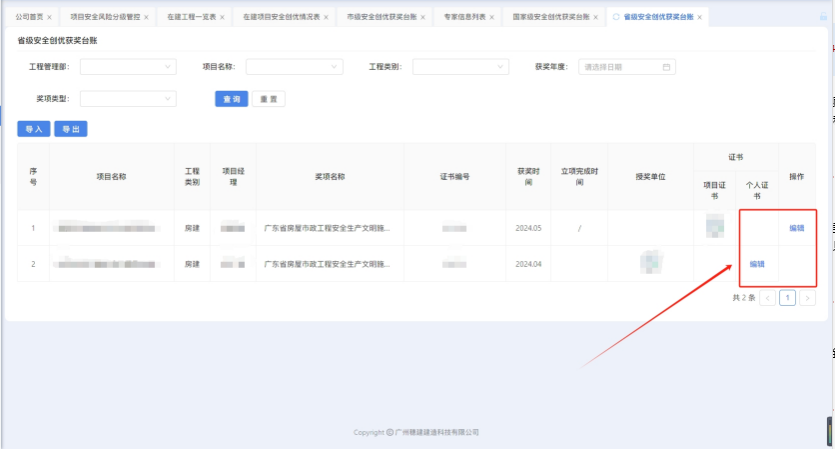Click 编辑 link in first table row

point(796,228)
